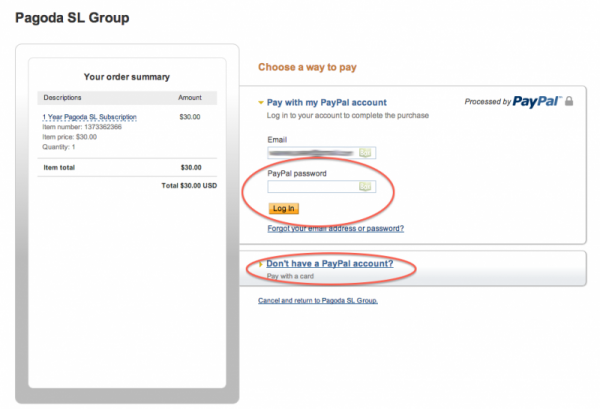600x409 pixels.
Task: Focus the Email input field
Action: point(321,153)
